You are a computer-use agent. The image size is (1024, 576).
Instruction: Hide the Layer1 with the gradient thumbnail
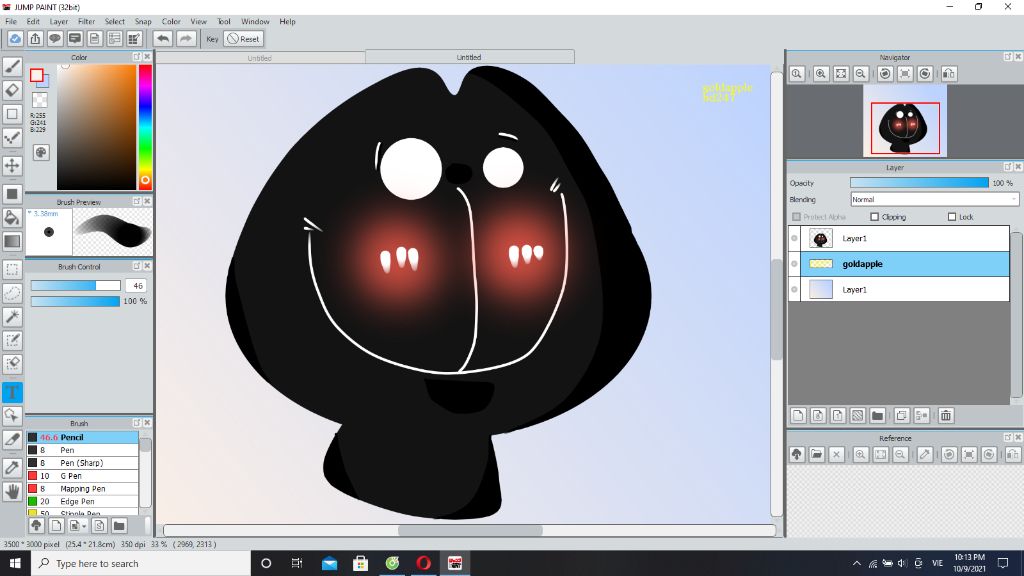pyautogui.click(x=795, y=289)
